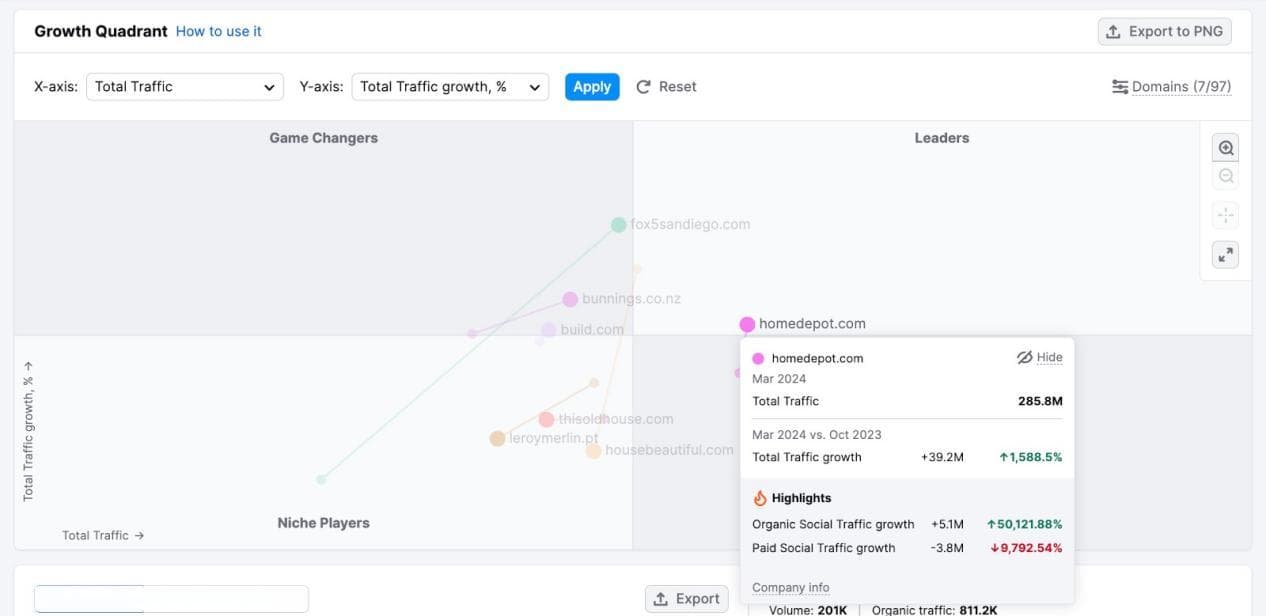The height and width of the screenshot is (616, 1266).
Task: Select the leroymerlin.pt bubble
Action: coord(497,439)
